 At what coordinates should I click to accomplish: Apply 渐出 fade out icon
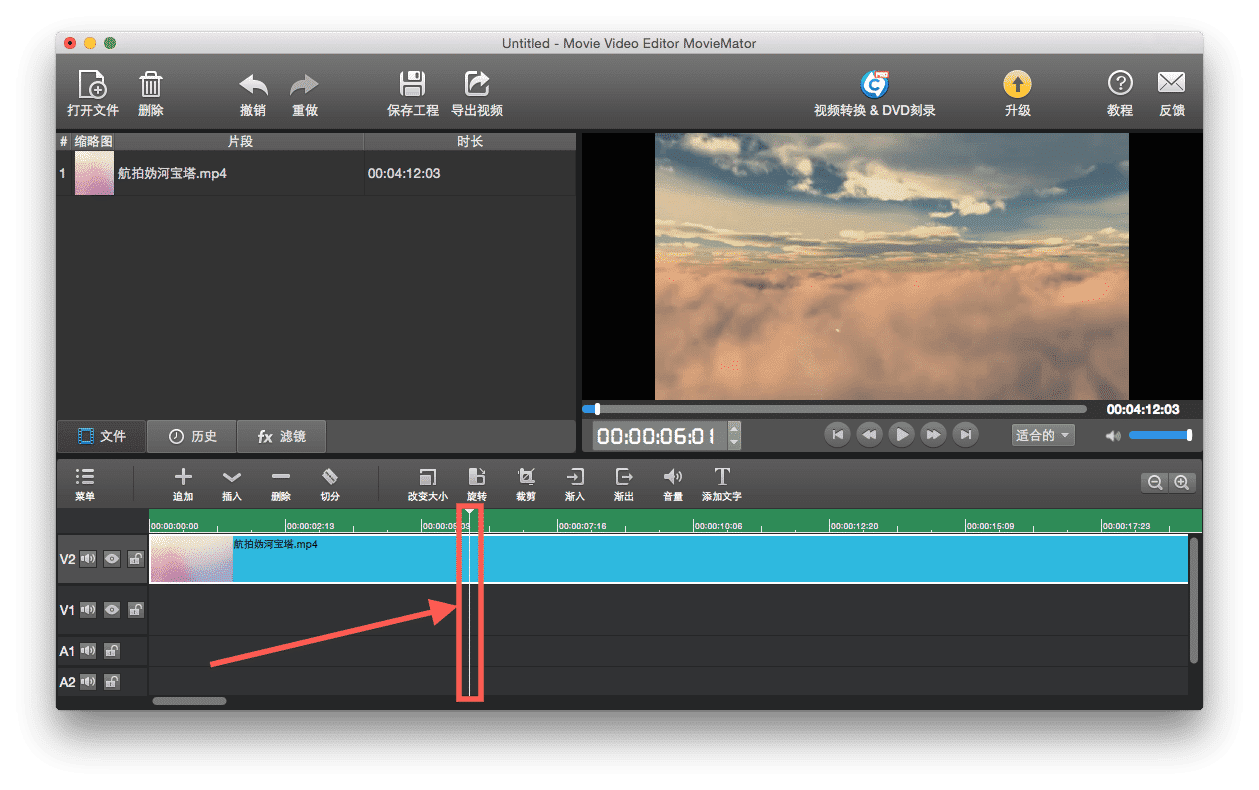[624, 477]
